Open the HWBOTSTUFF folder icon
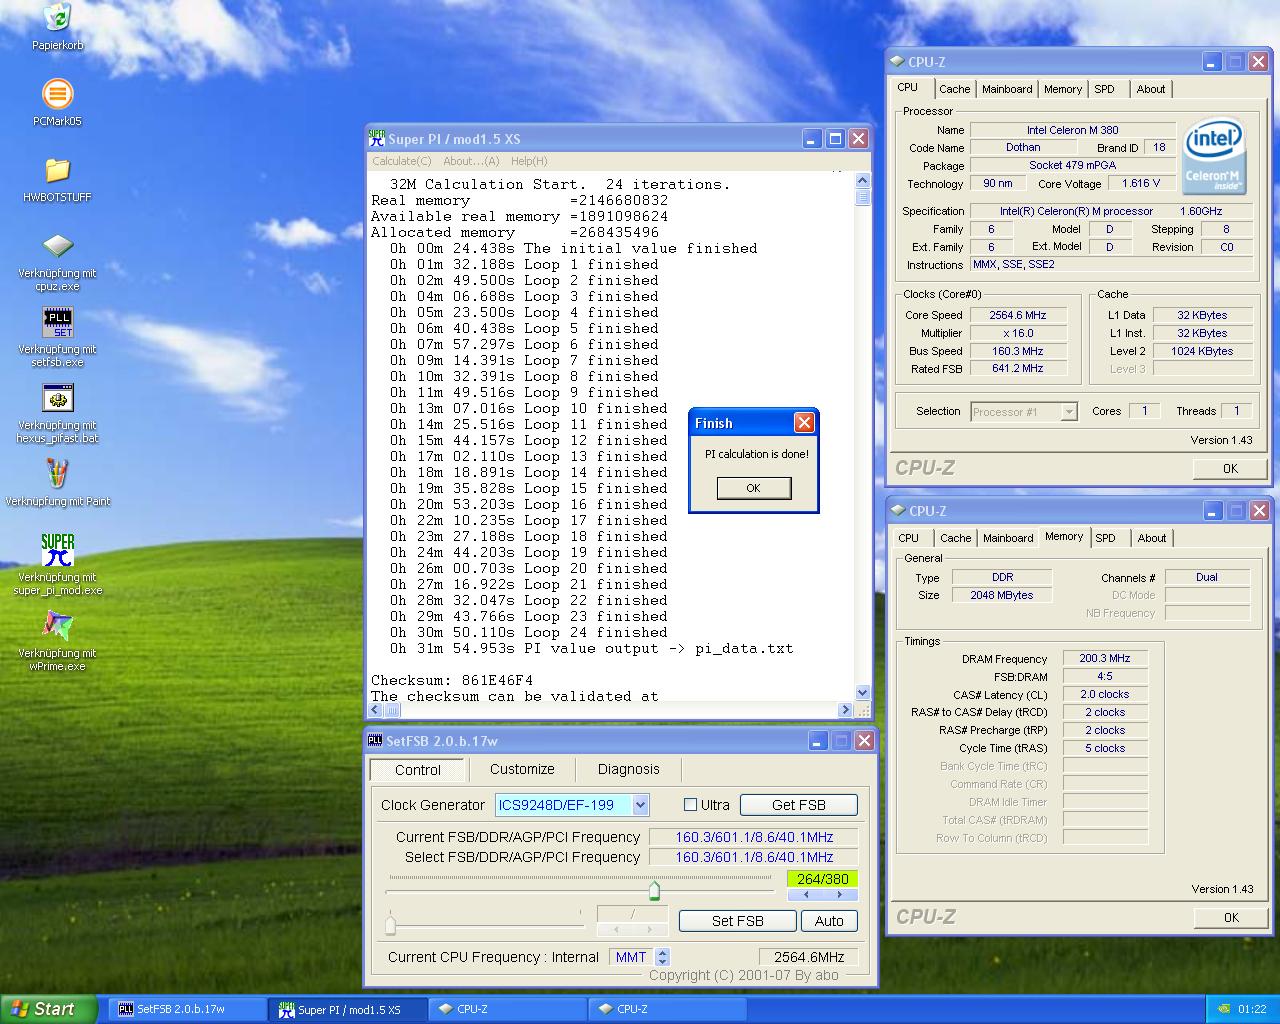 (x=57, y=170)
